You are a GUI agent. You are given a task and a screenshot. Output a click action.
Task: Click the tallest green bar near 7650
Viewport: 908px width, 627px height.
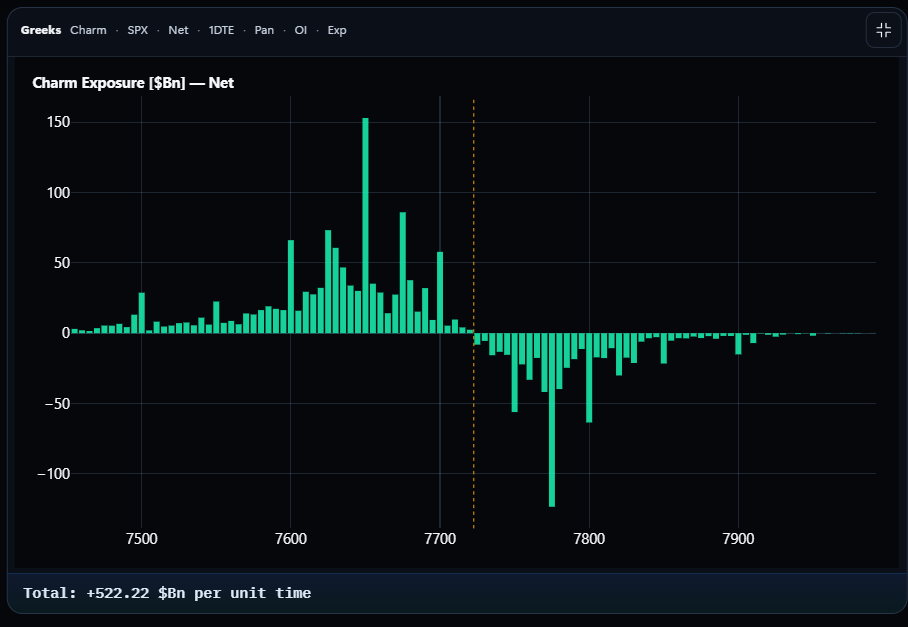(x=365, y=225)
